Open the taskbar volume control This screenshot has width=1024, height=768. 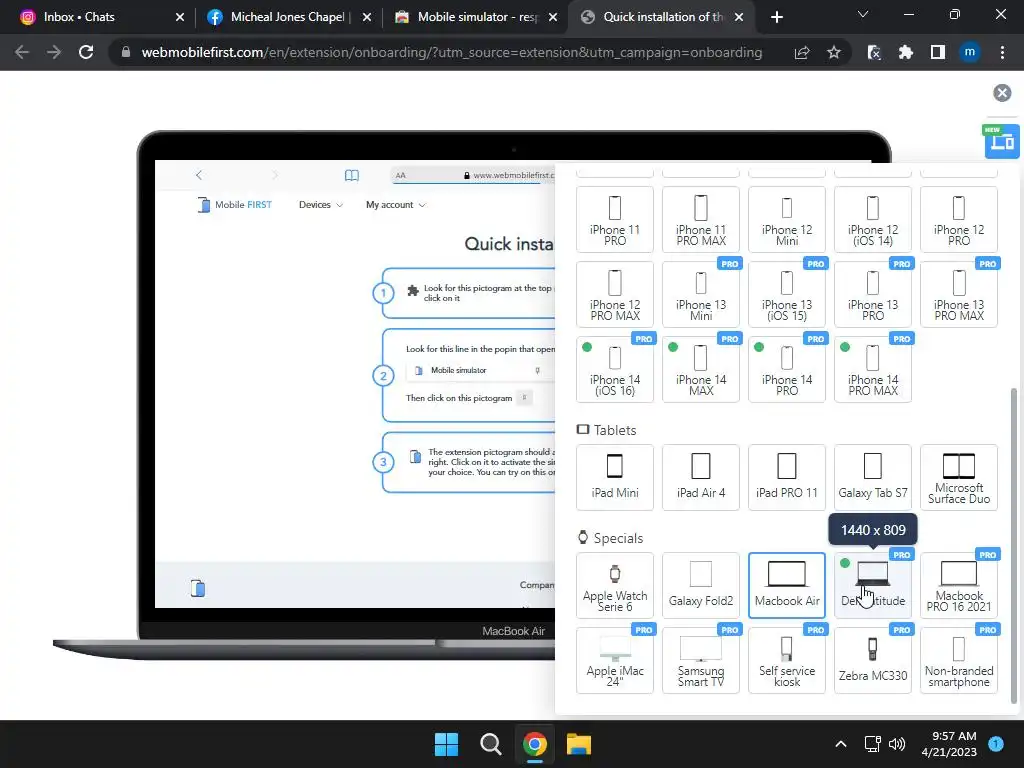tap(897, 744)
